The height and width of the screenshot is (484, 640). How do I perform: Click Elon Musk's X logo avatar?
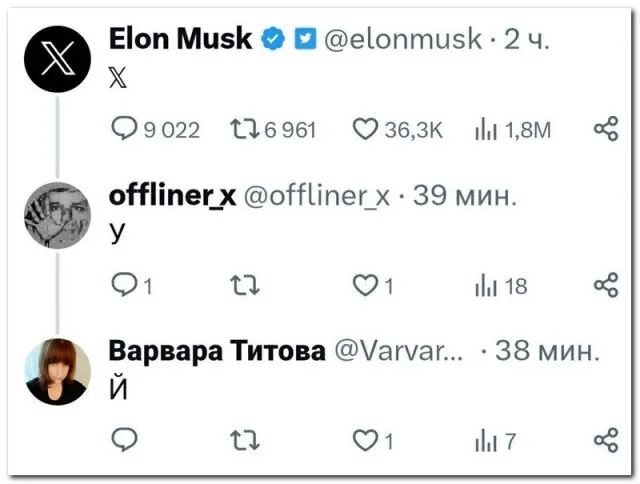tap(57, 60)
